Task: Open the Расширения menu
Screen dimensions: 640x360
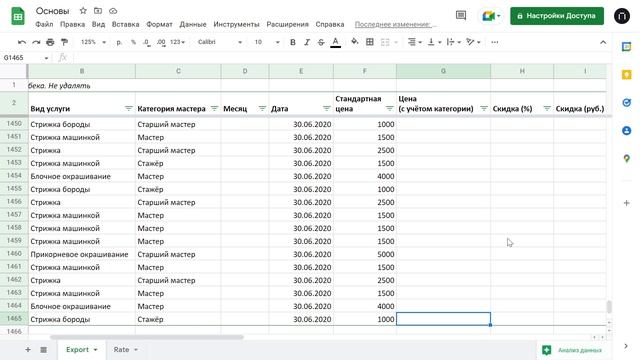Action: coord(287,24)
